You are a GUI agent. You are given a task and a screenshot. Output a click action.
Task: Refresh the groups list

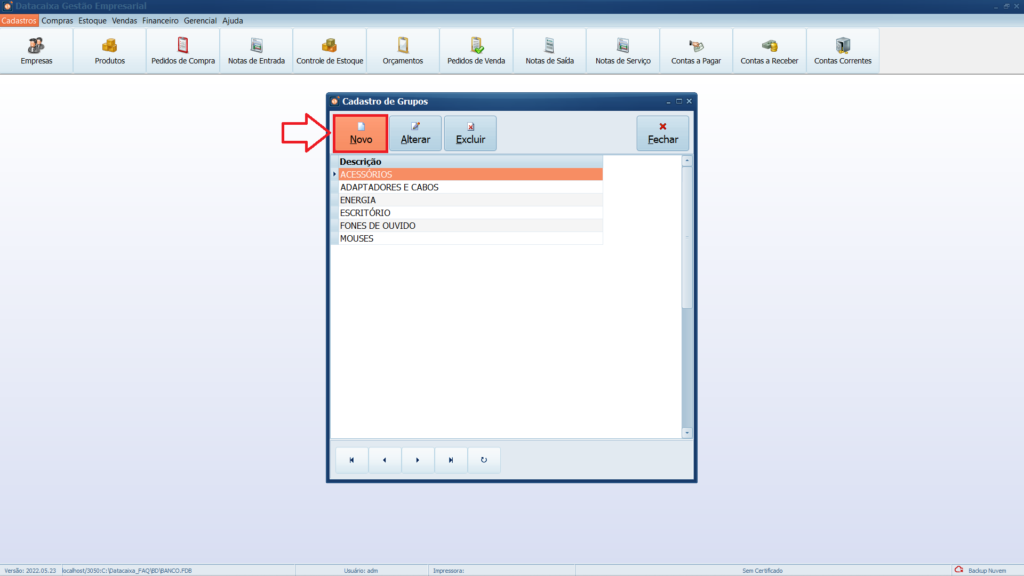click(484, 460)
